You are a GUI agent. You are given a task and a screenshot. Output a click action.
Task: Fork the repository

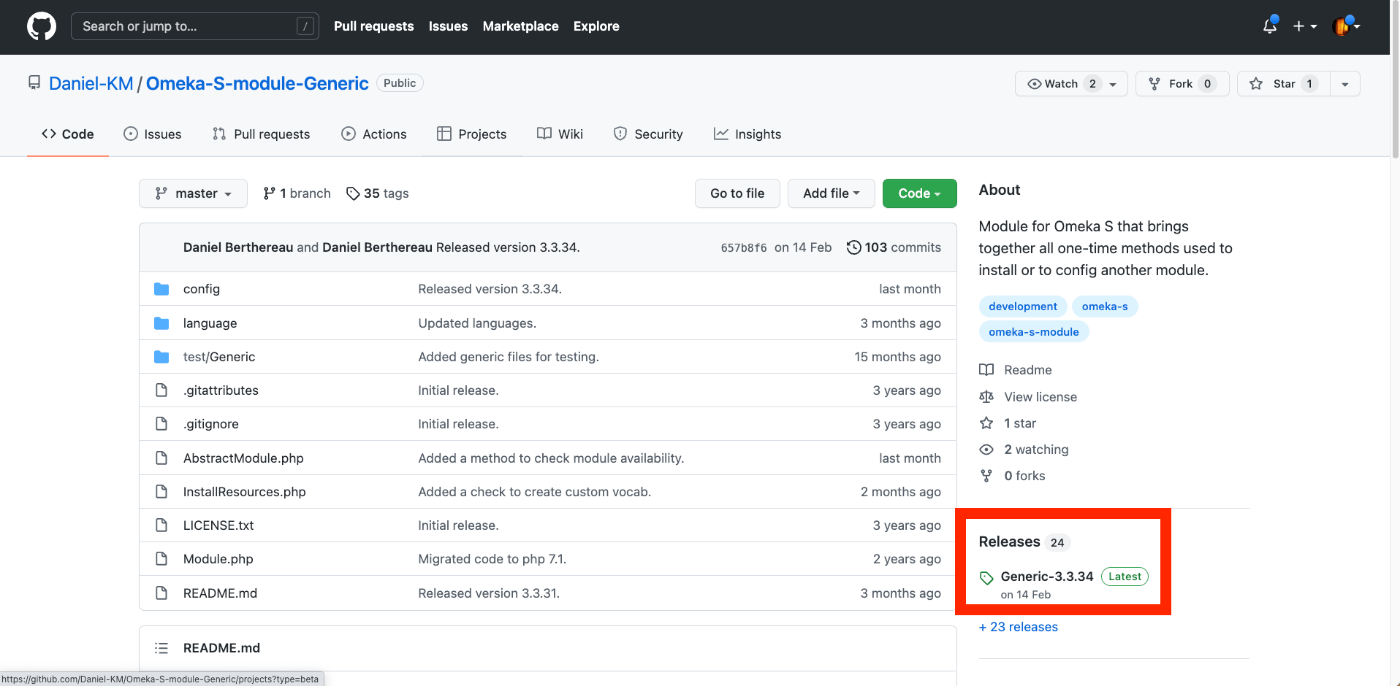[x=1182, y=84]
